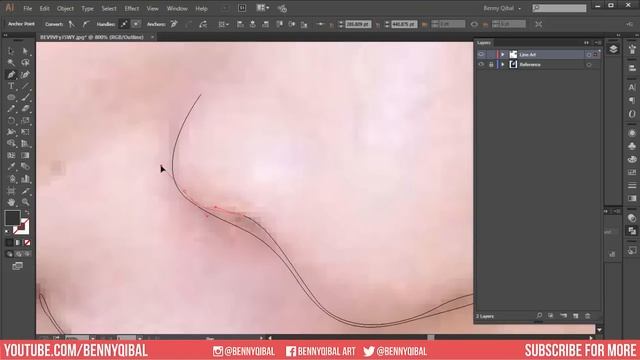Viewport: 640px width, 360px height.
Task: Create new layer in Layers panel
Action: 576,316
